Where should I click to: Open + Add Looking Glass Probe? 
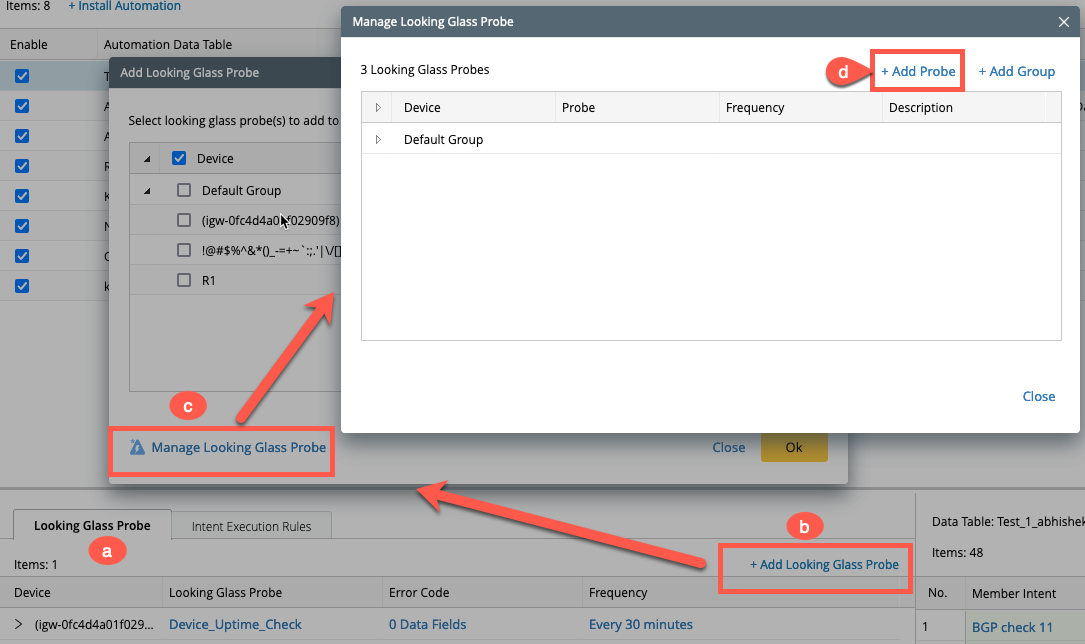coord(824,564)
